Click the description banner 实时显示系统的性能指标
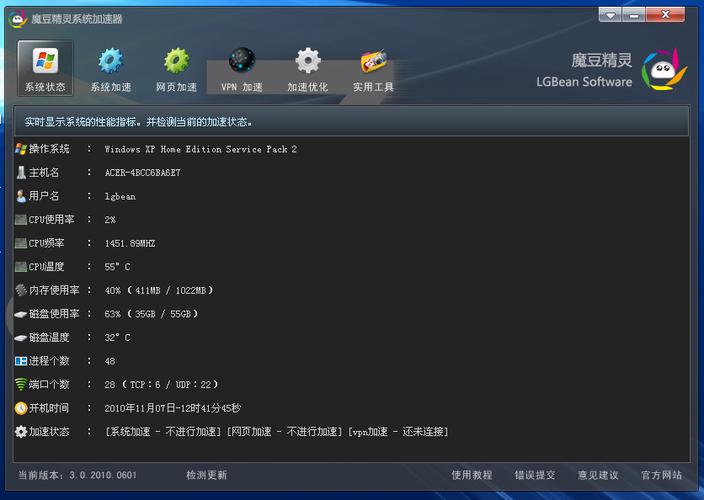 (352, 121)
